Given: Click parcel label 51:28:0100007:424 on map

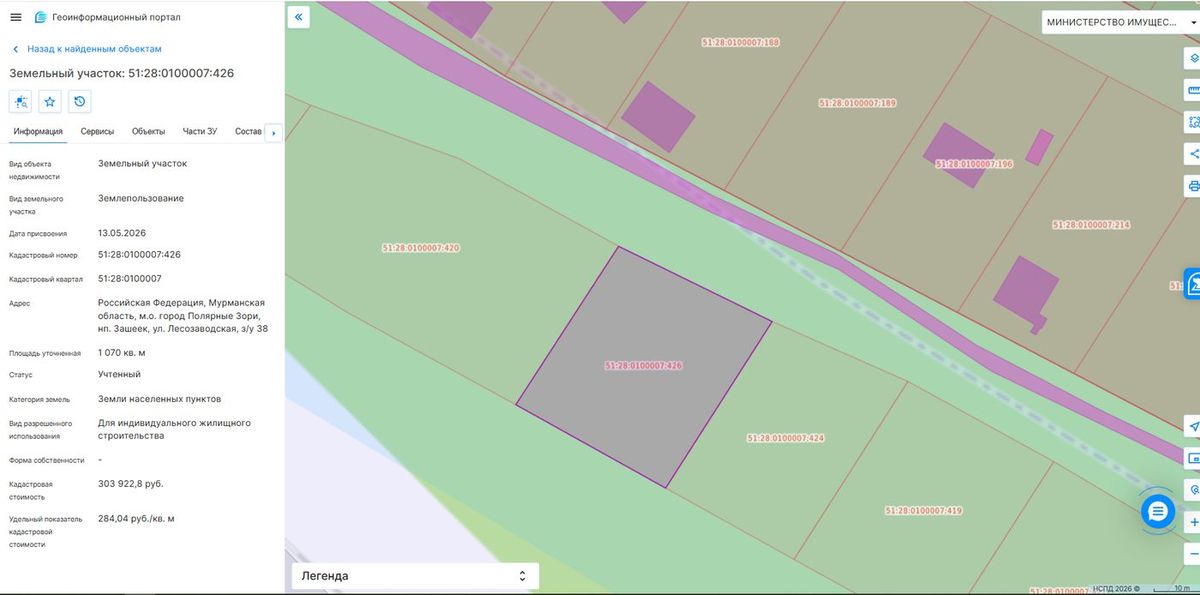Looking at the screenshot, I should (786, 438).
